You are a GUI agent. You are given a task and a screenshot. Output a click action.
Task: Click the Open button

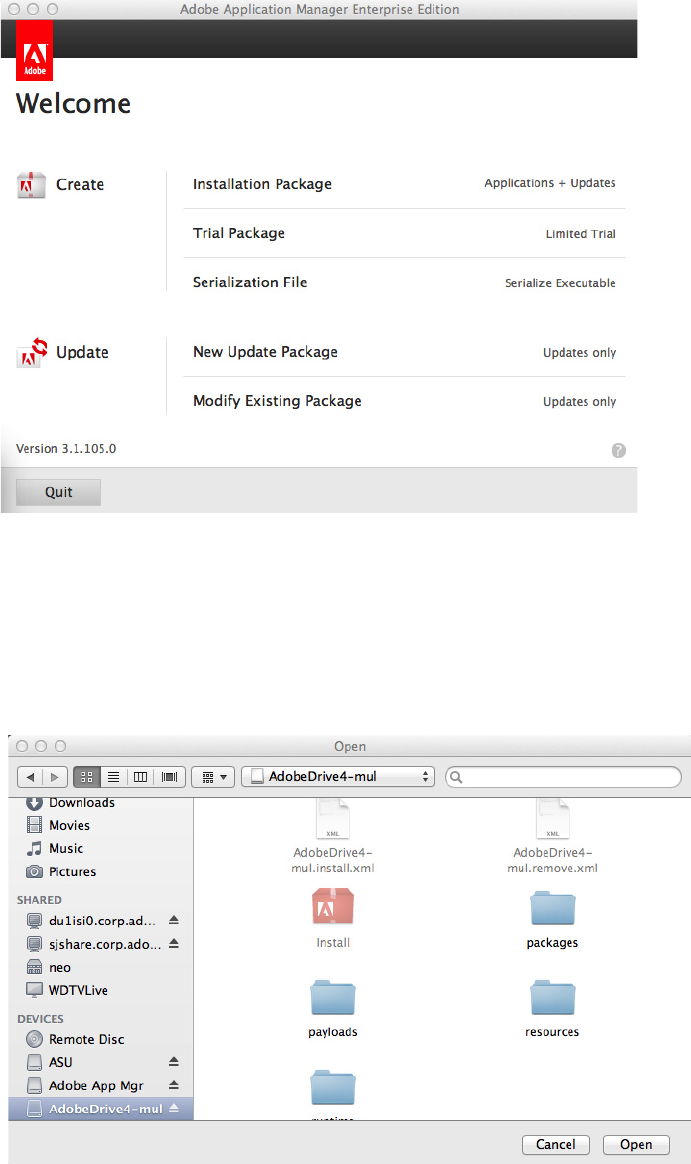(636, 1145)
